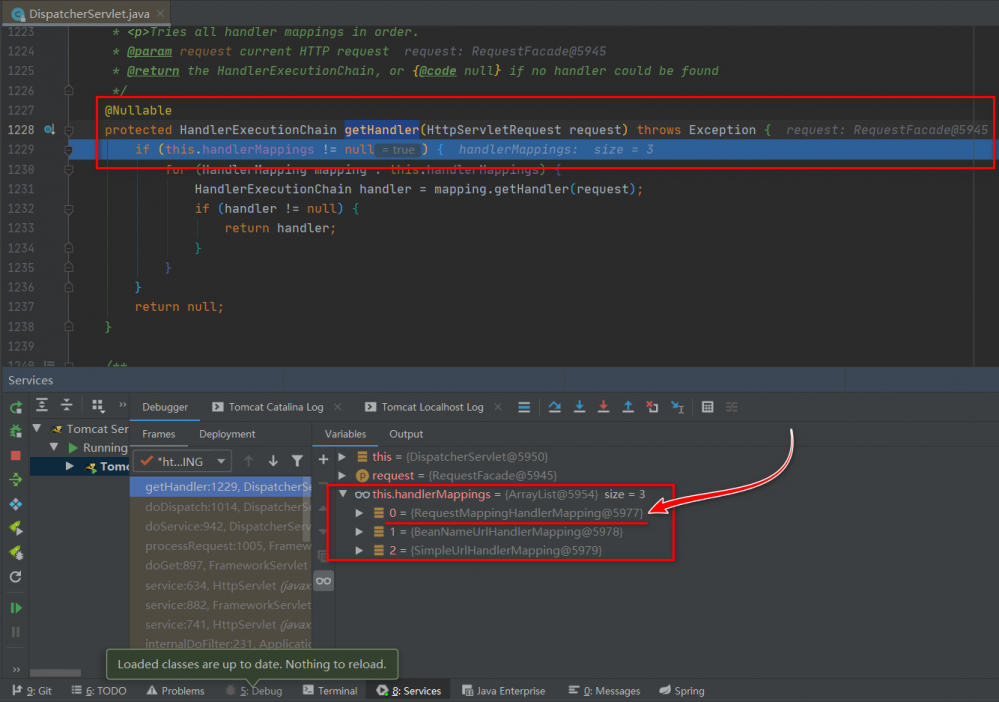Toggle the breakpoint at line 1228
Screen dimensions: 999x702
pos(50,130)
